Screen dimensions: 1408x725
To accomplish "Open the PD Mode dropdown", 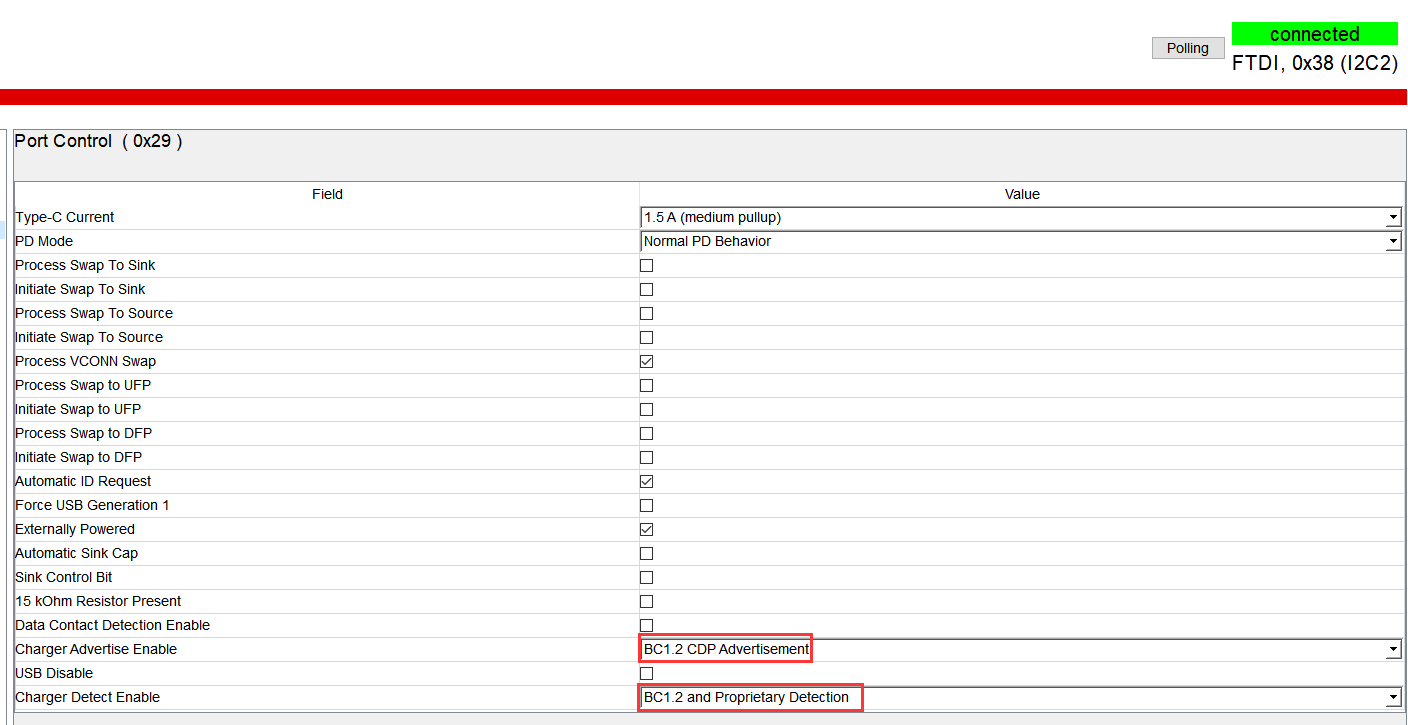I will (1021, 241).
